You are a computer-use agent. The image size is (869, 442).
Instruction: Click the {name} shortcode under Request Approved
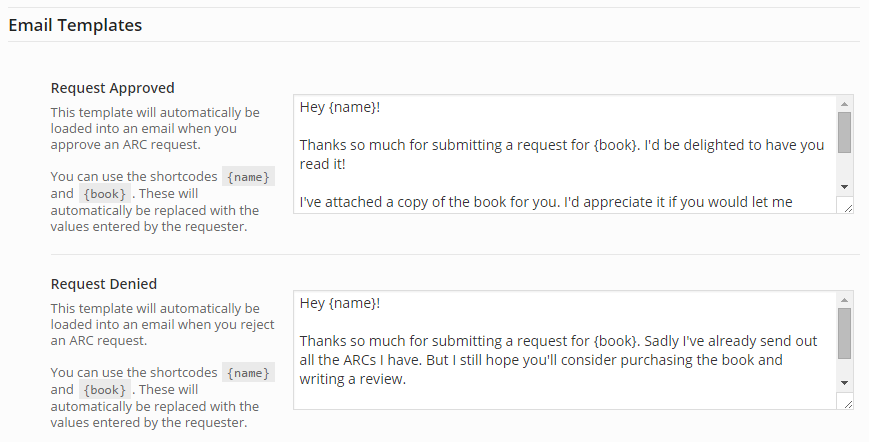[x=248, y=177]
